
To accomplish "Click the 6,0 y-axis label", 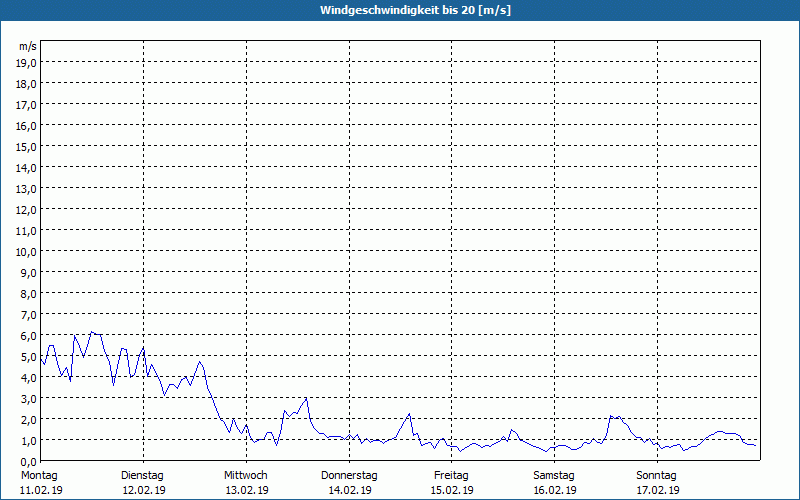I will 29,336.
